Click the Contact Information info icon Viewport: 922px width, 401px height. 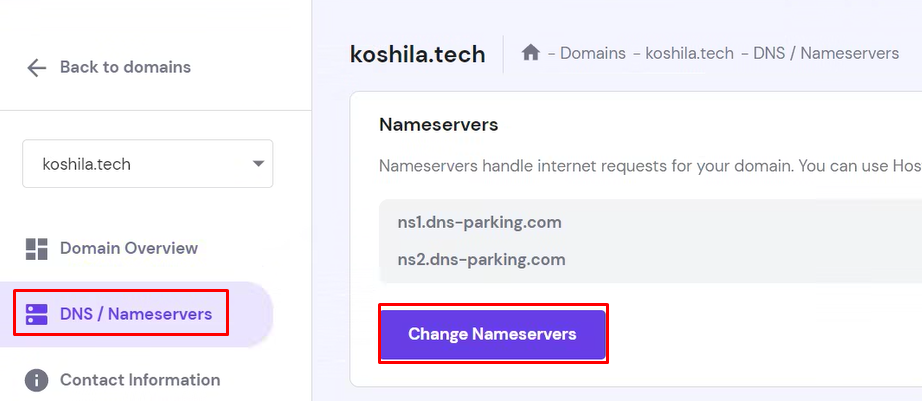pyautogui.click(x=36, y=380)
